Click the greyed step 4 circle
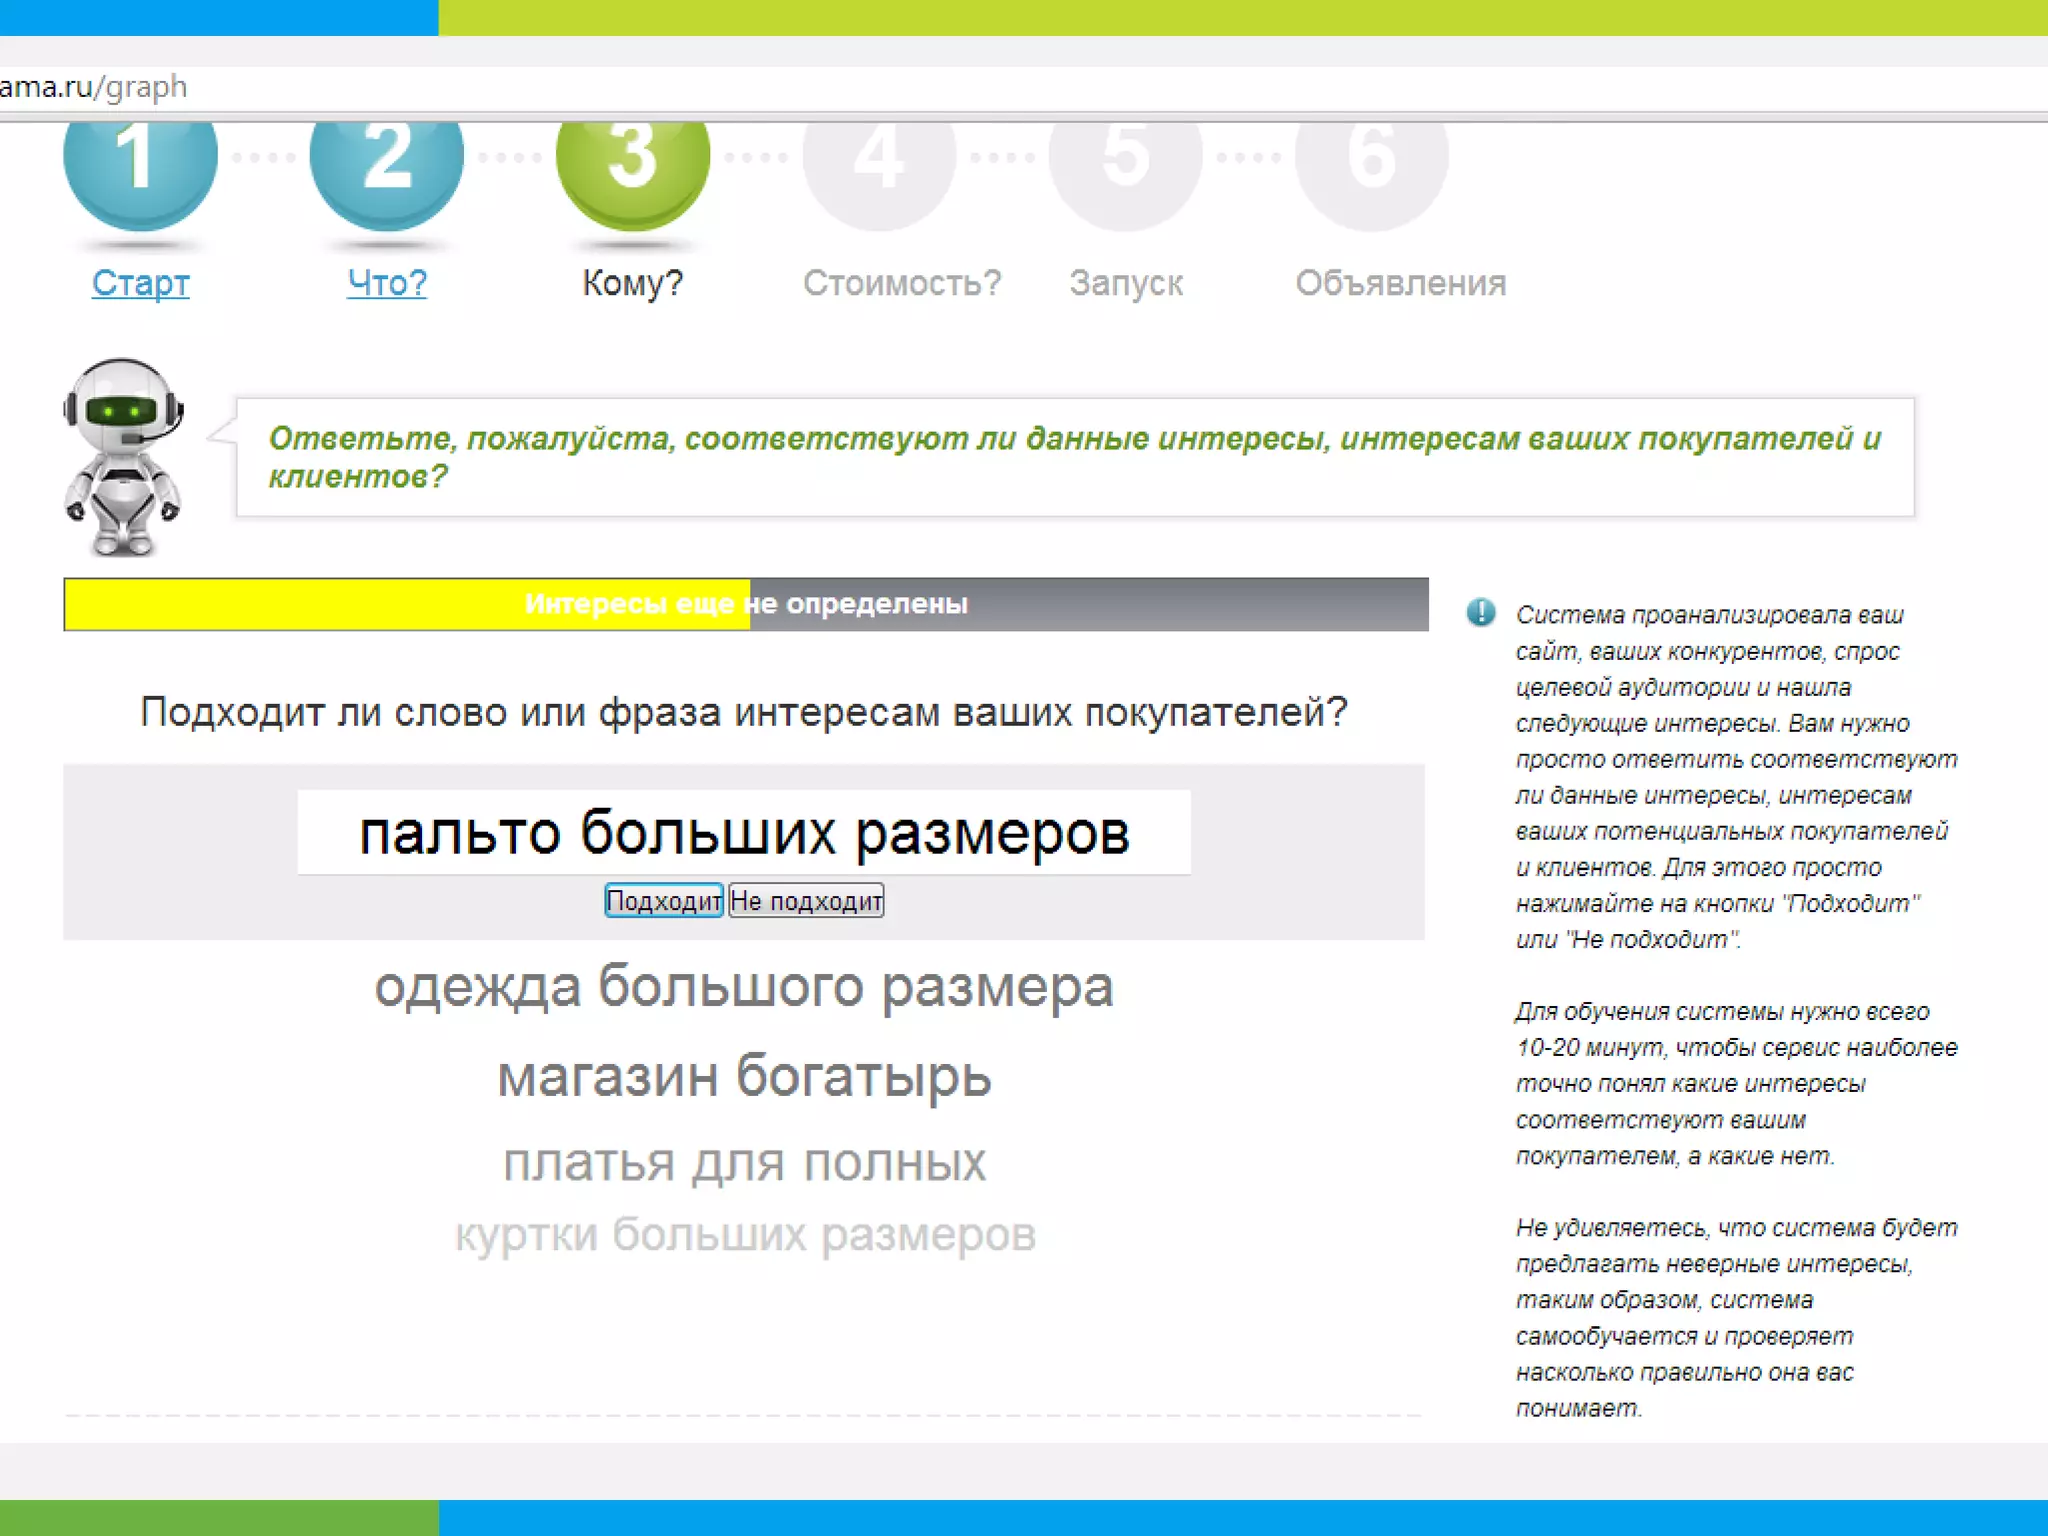2048x1536 pixels. 878,170
